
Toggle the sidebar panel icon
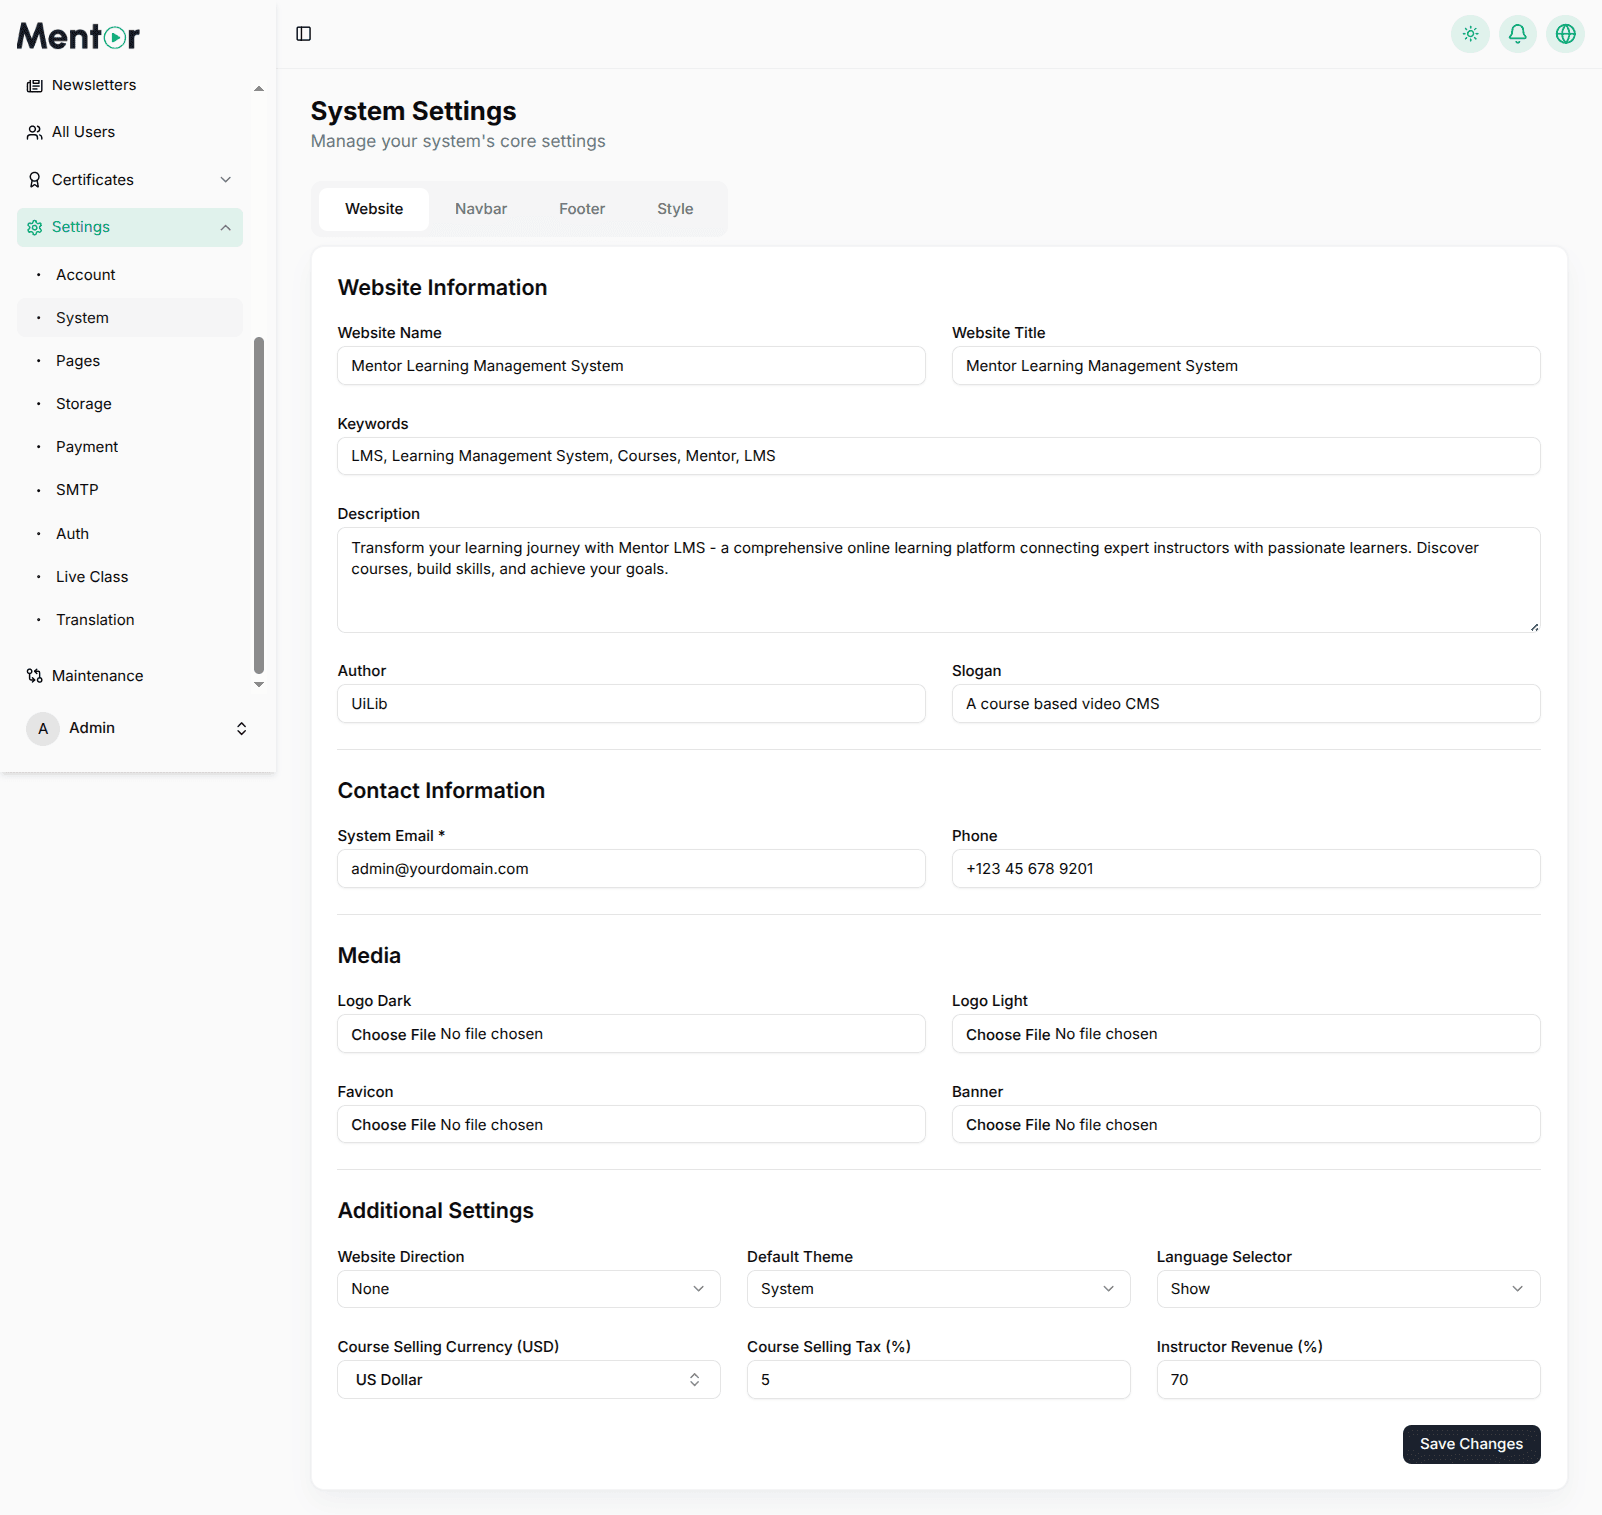click(304, 34)
